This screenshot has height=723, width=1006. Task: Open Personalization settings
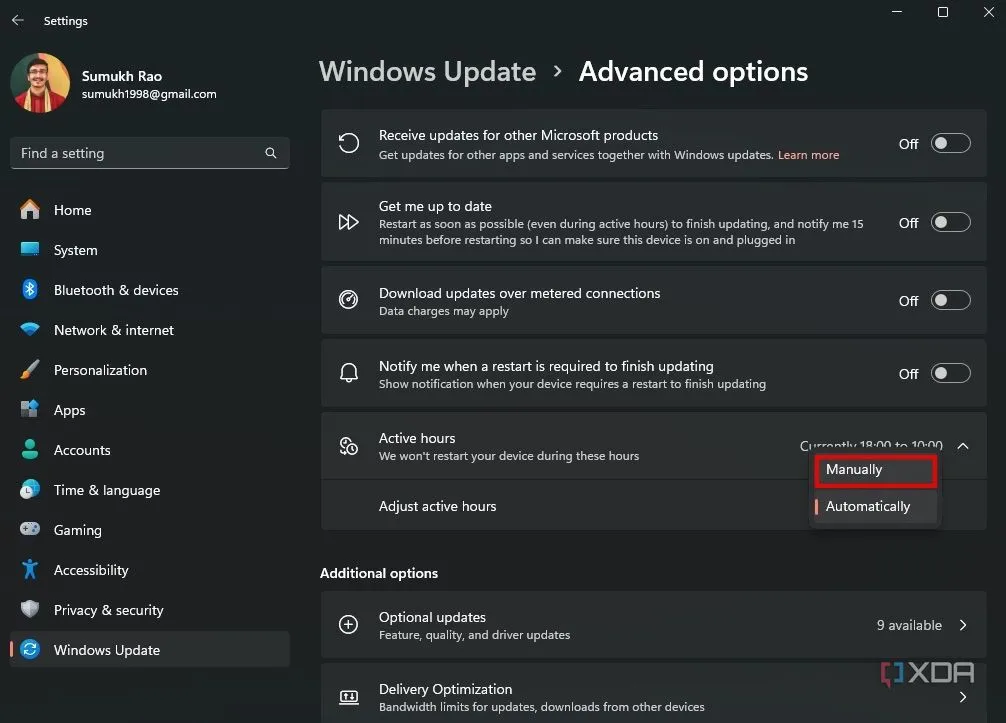tap(149, 370)
